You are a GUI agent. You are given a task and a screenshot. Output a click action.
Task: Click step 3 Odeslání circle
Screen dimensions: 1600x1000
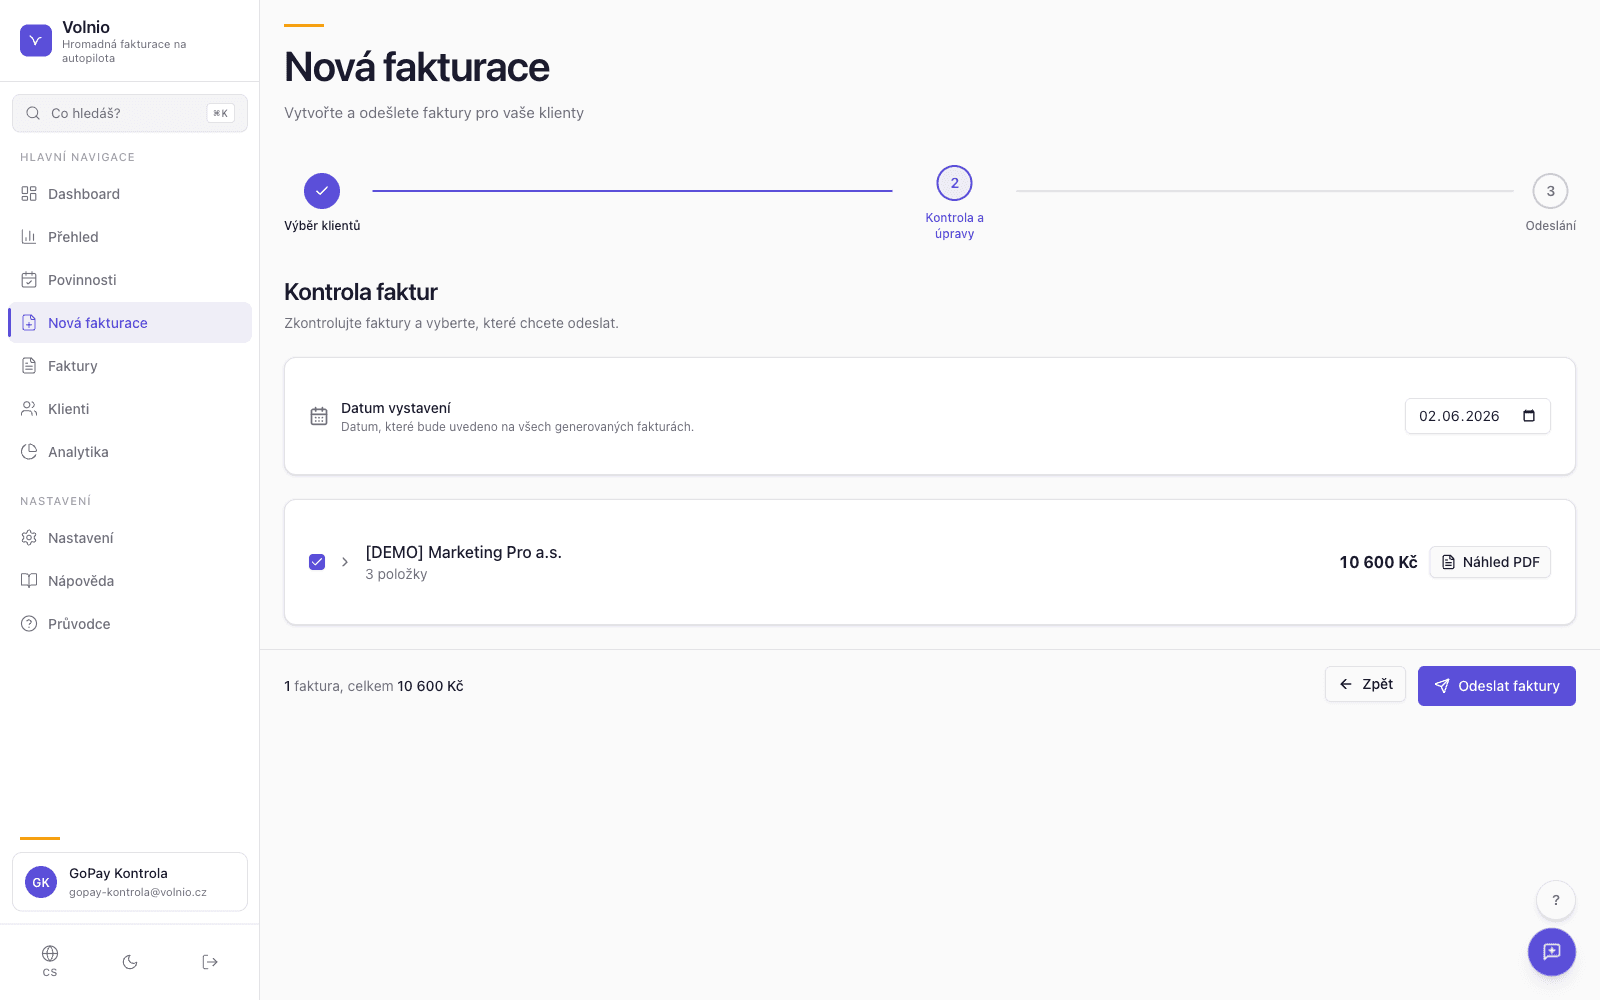pyautogui.click(x=1551, y=191)
